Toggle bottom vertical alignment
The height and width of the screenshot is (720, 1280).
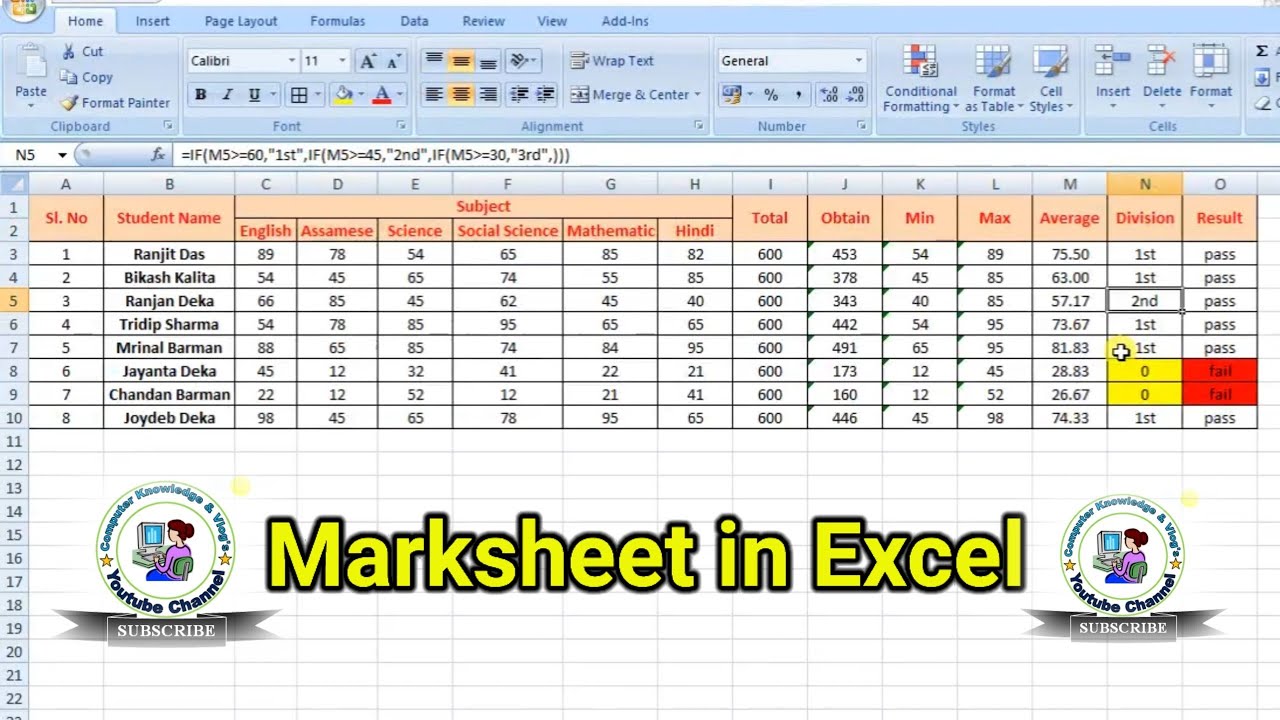point(488,61)
